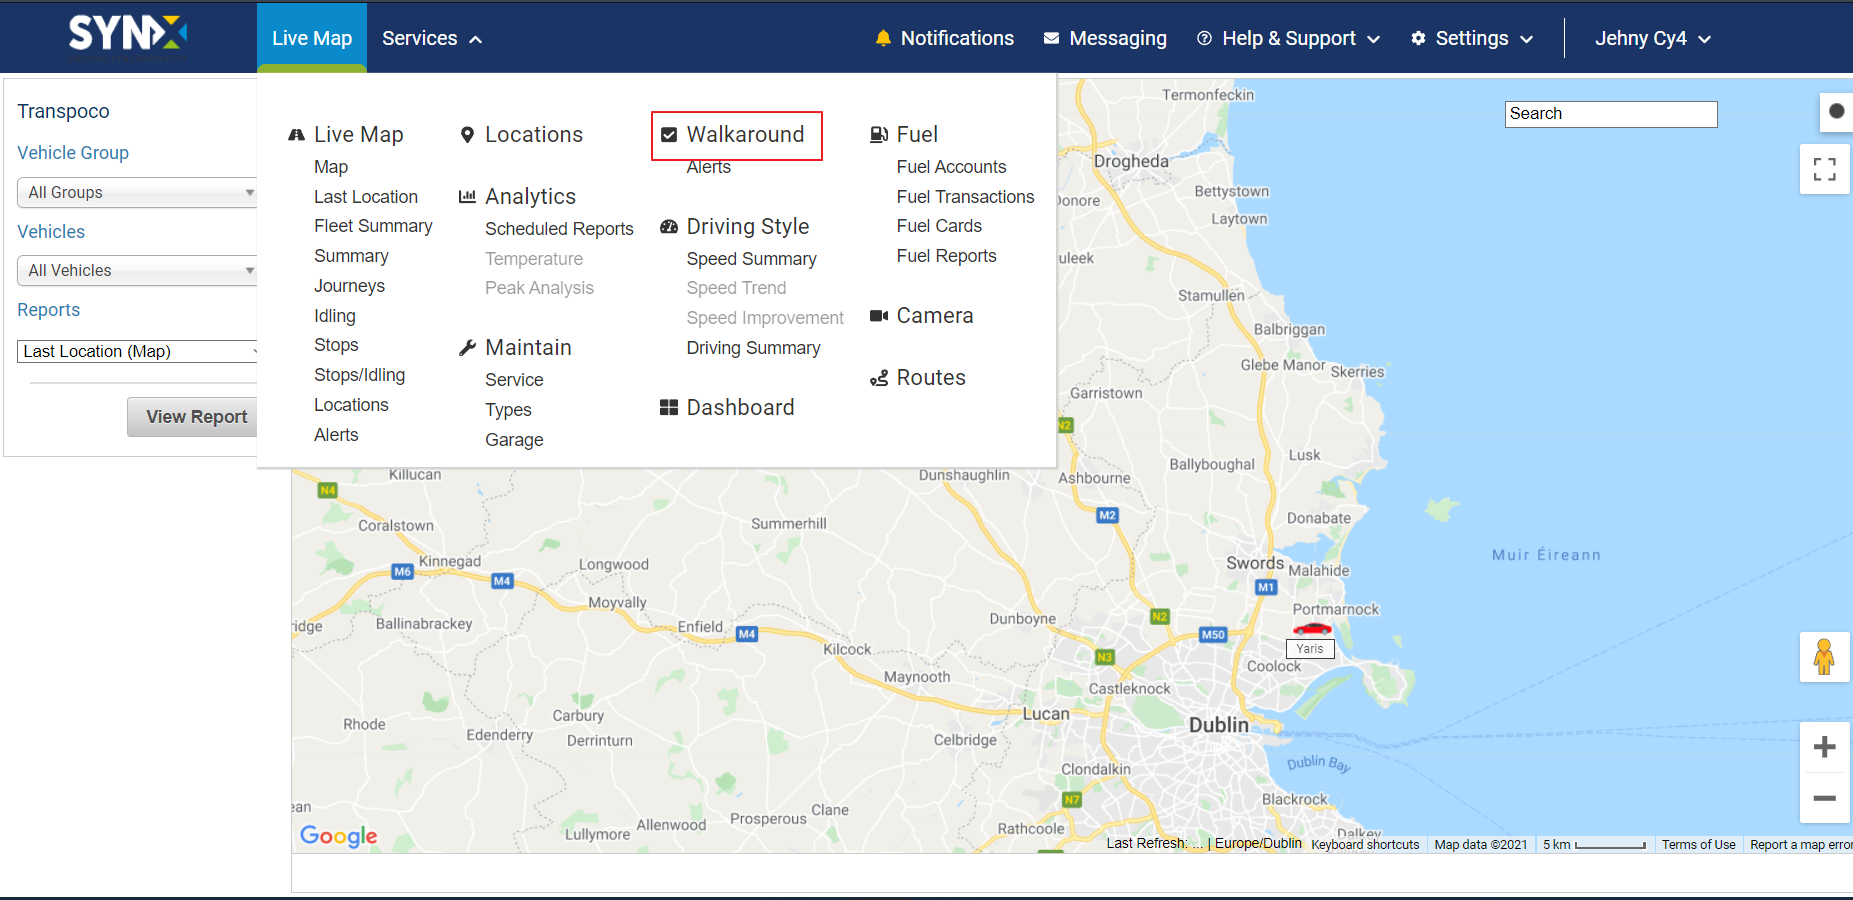Screen dimensions: 1853x900
Task: Collapse the Services menu chevron
Action: 476,39
